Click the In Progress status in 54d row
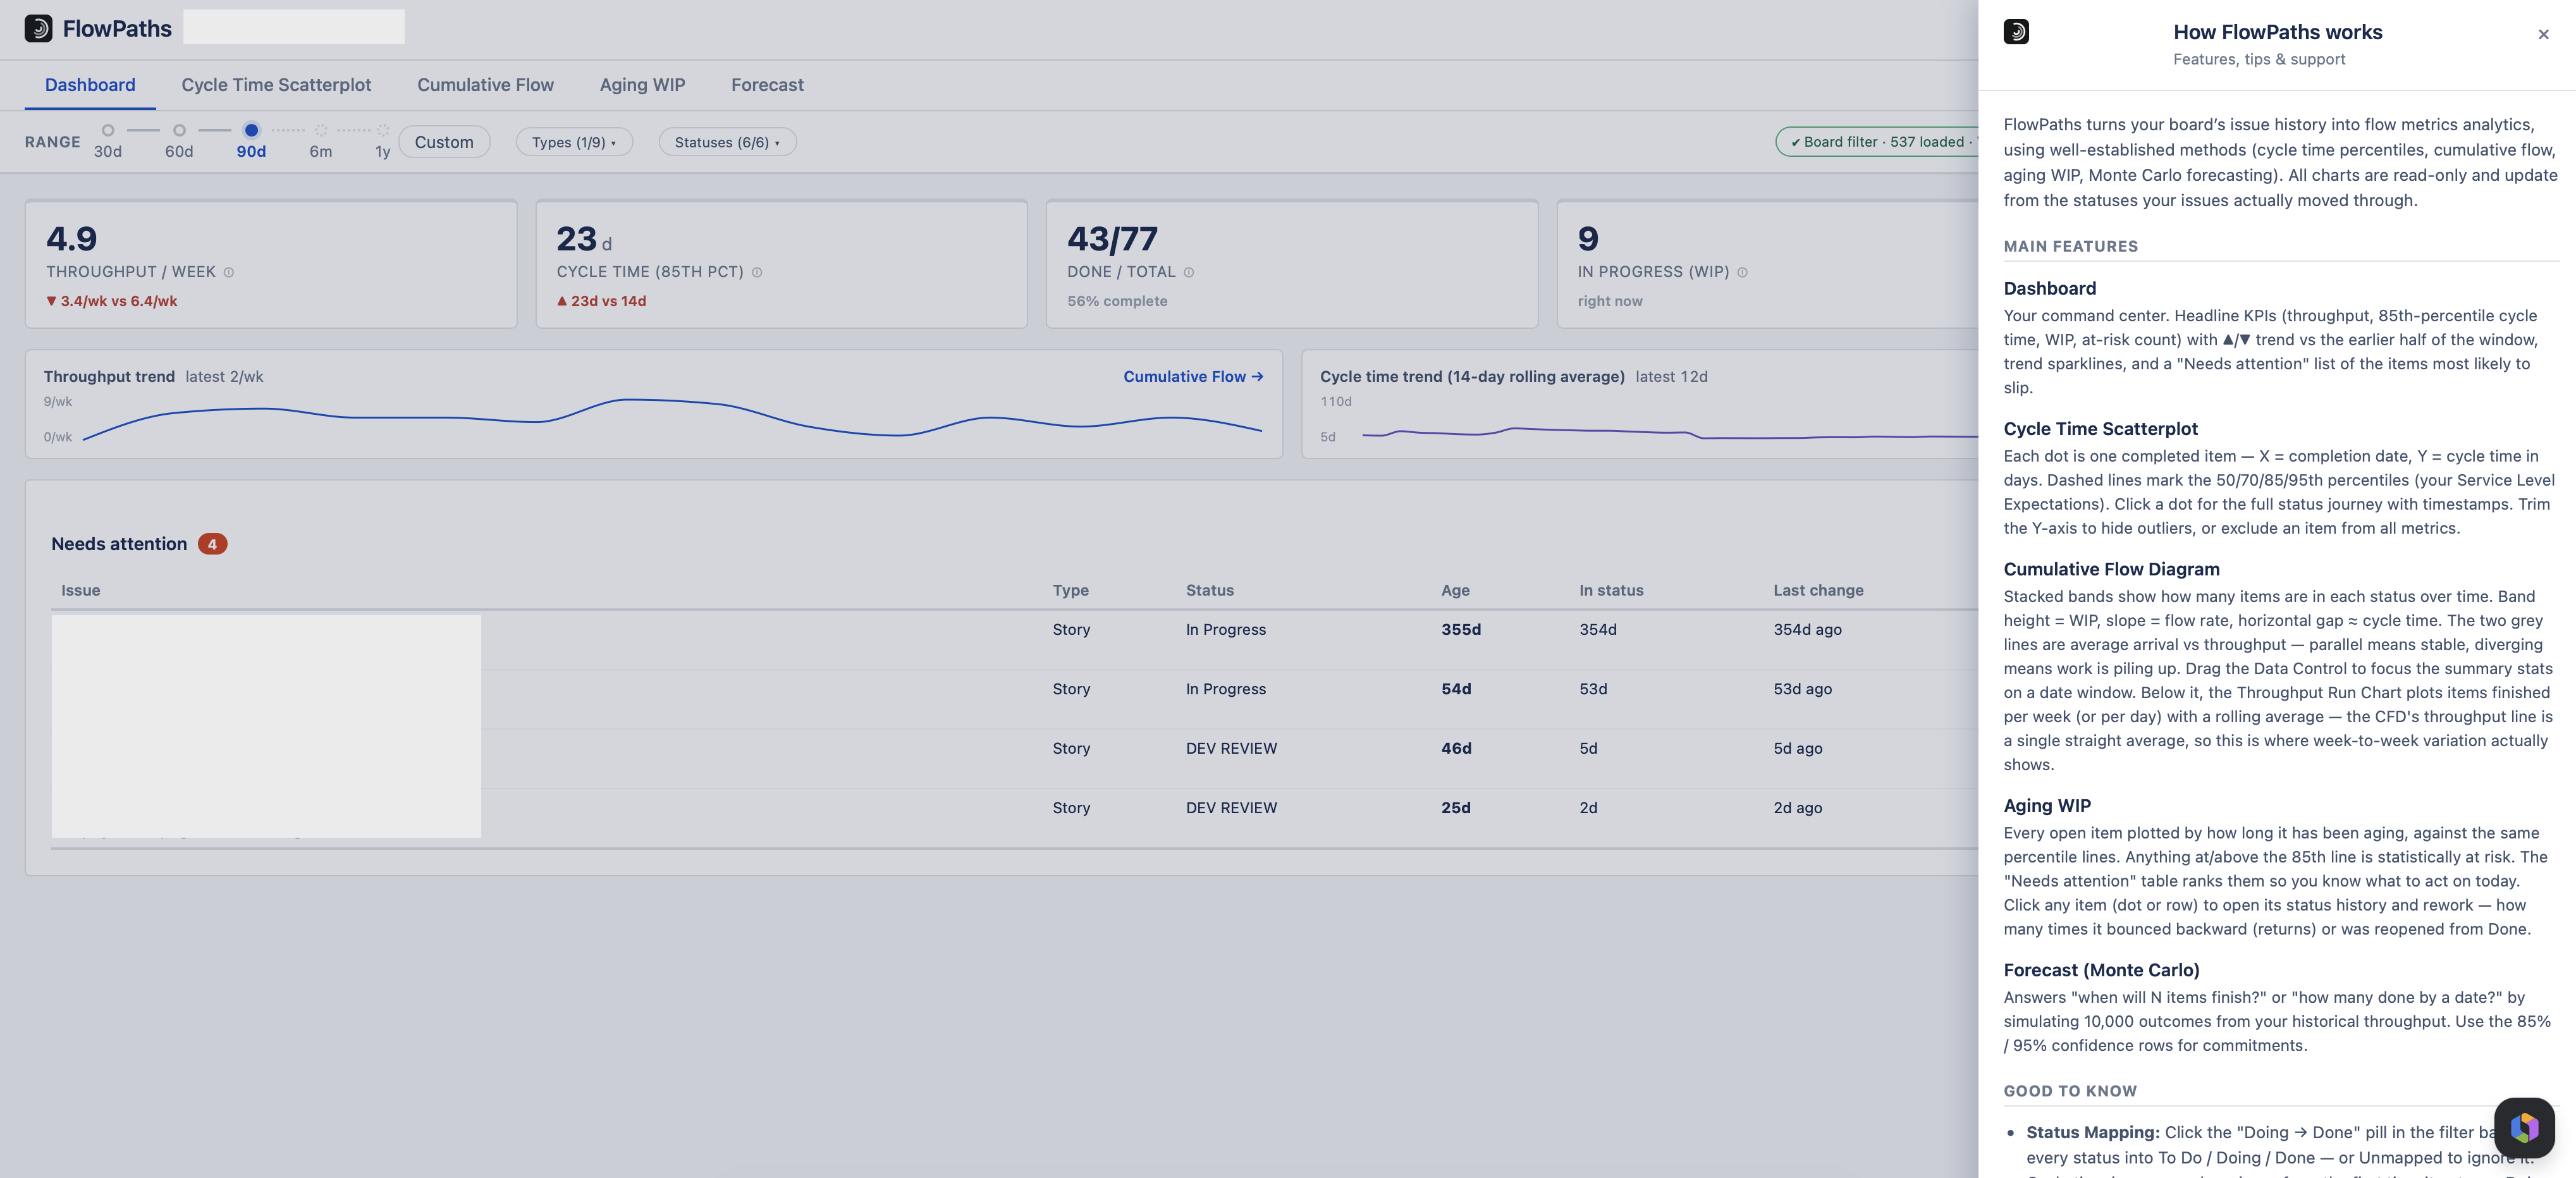This screenshot has width=2576, height=1178. pos(1226,689)
